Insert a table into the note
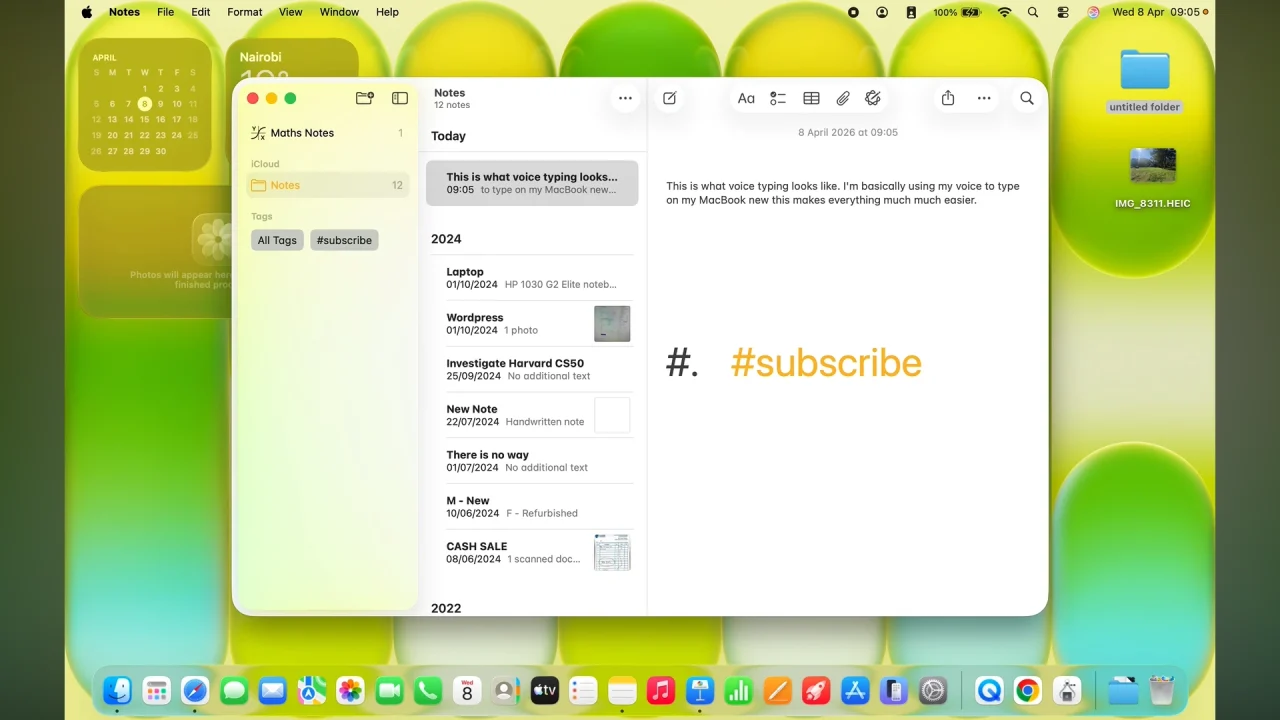1280x720 pixels. [x=811, y=98]
